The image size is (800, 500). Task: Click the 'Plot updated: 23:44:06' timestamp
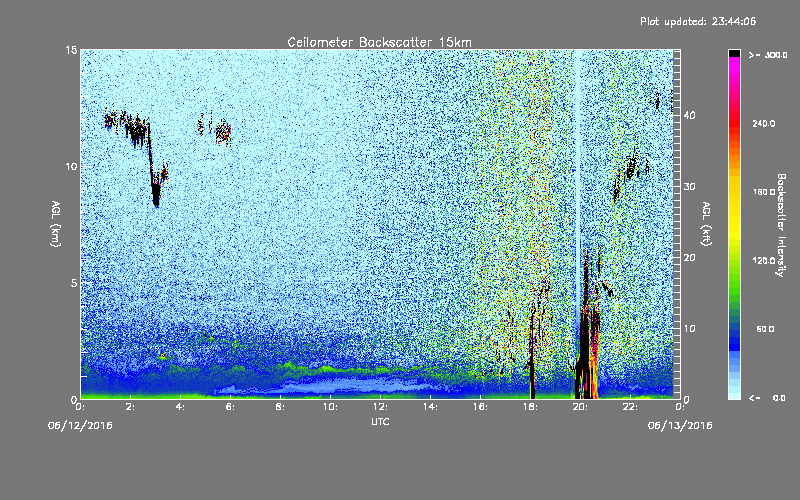pyautogui.click(x=698, y=21)
